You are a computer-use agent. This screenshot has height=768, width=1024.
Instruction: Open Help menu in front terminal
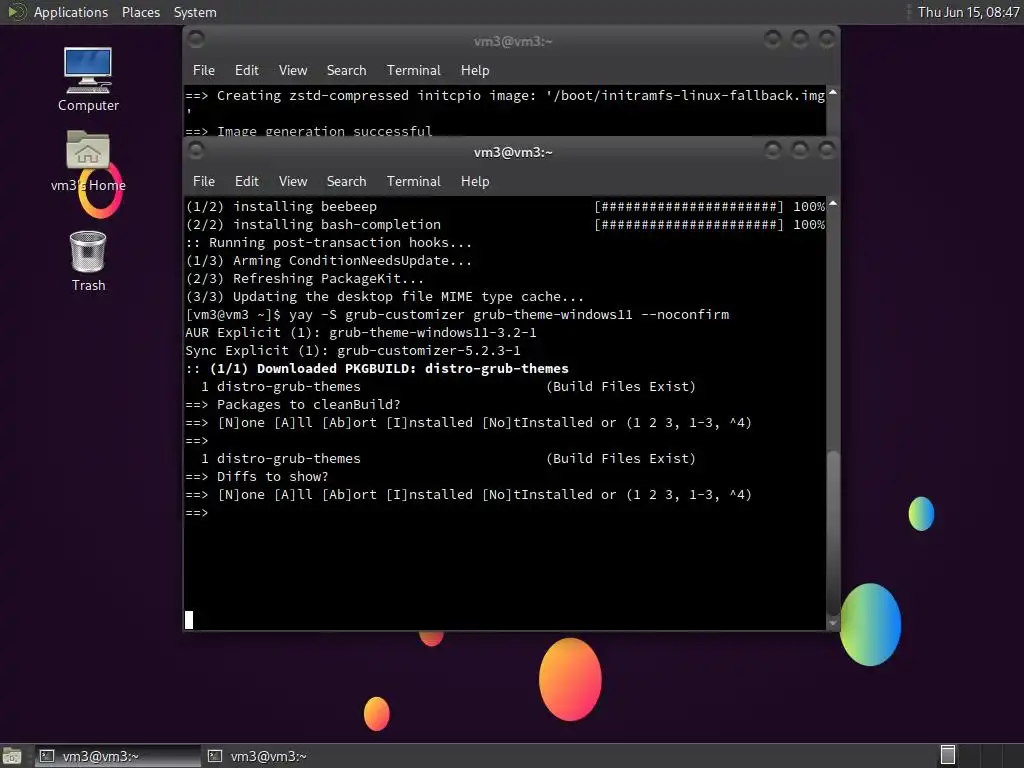pos(475,181)
